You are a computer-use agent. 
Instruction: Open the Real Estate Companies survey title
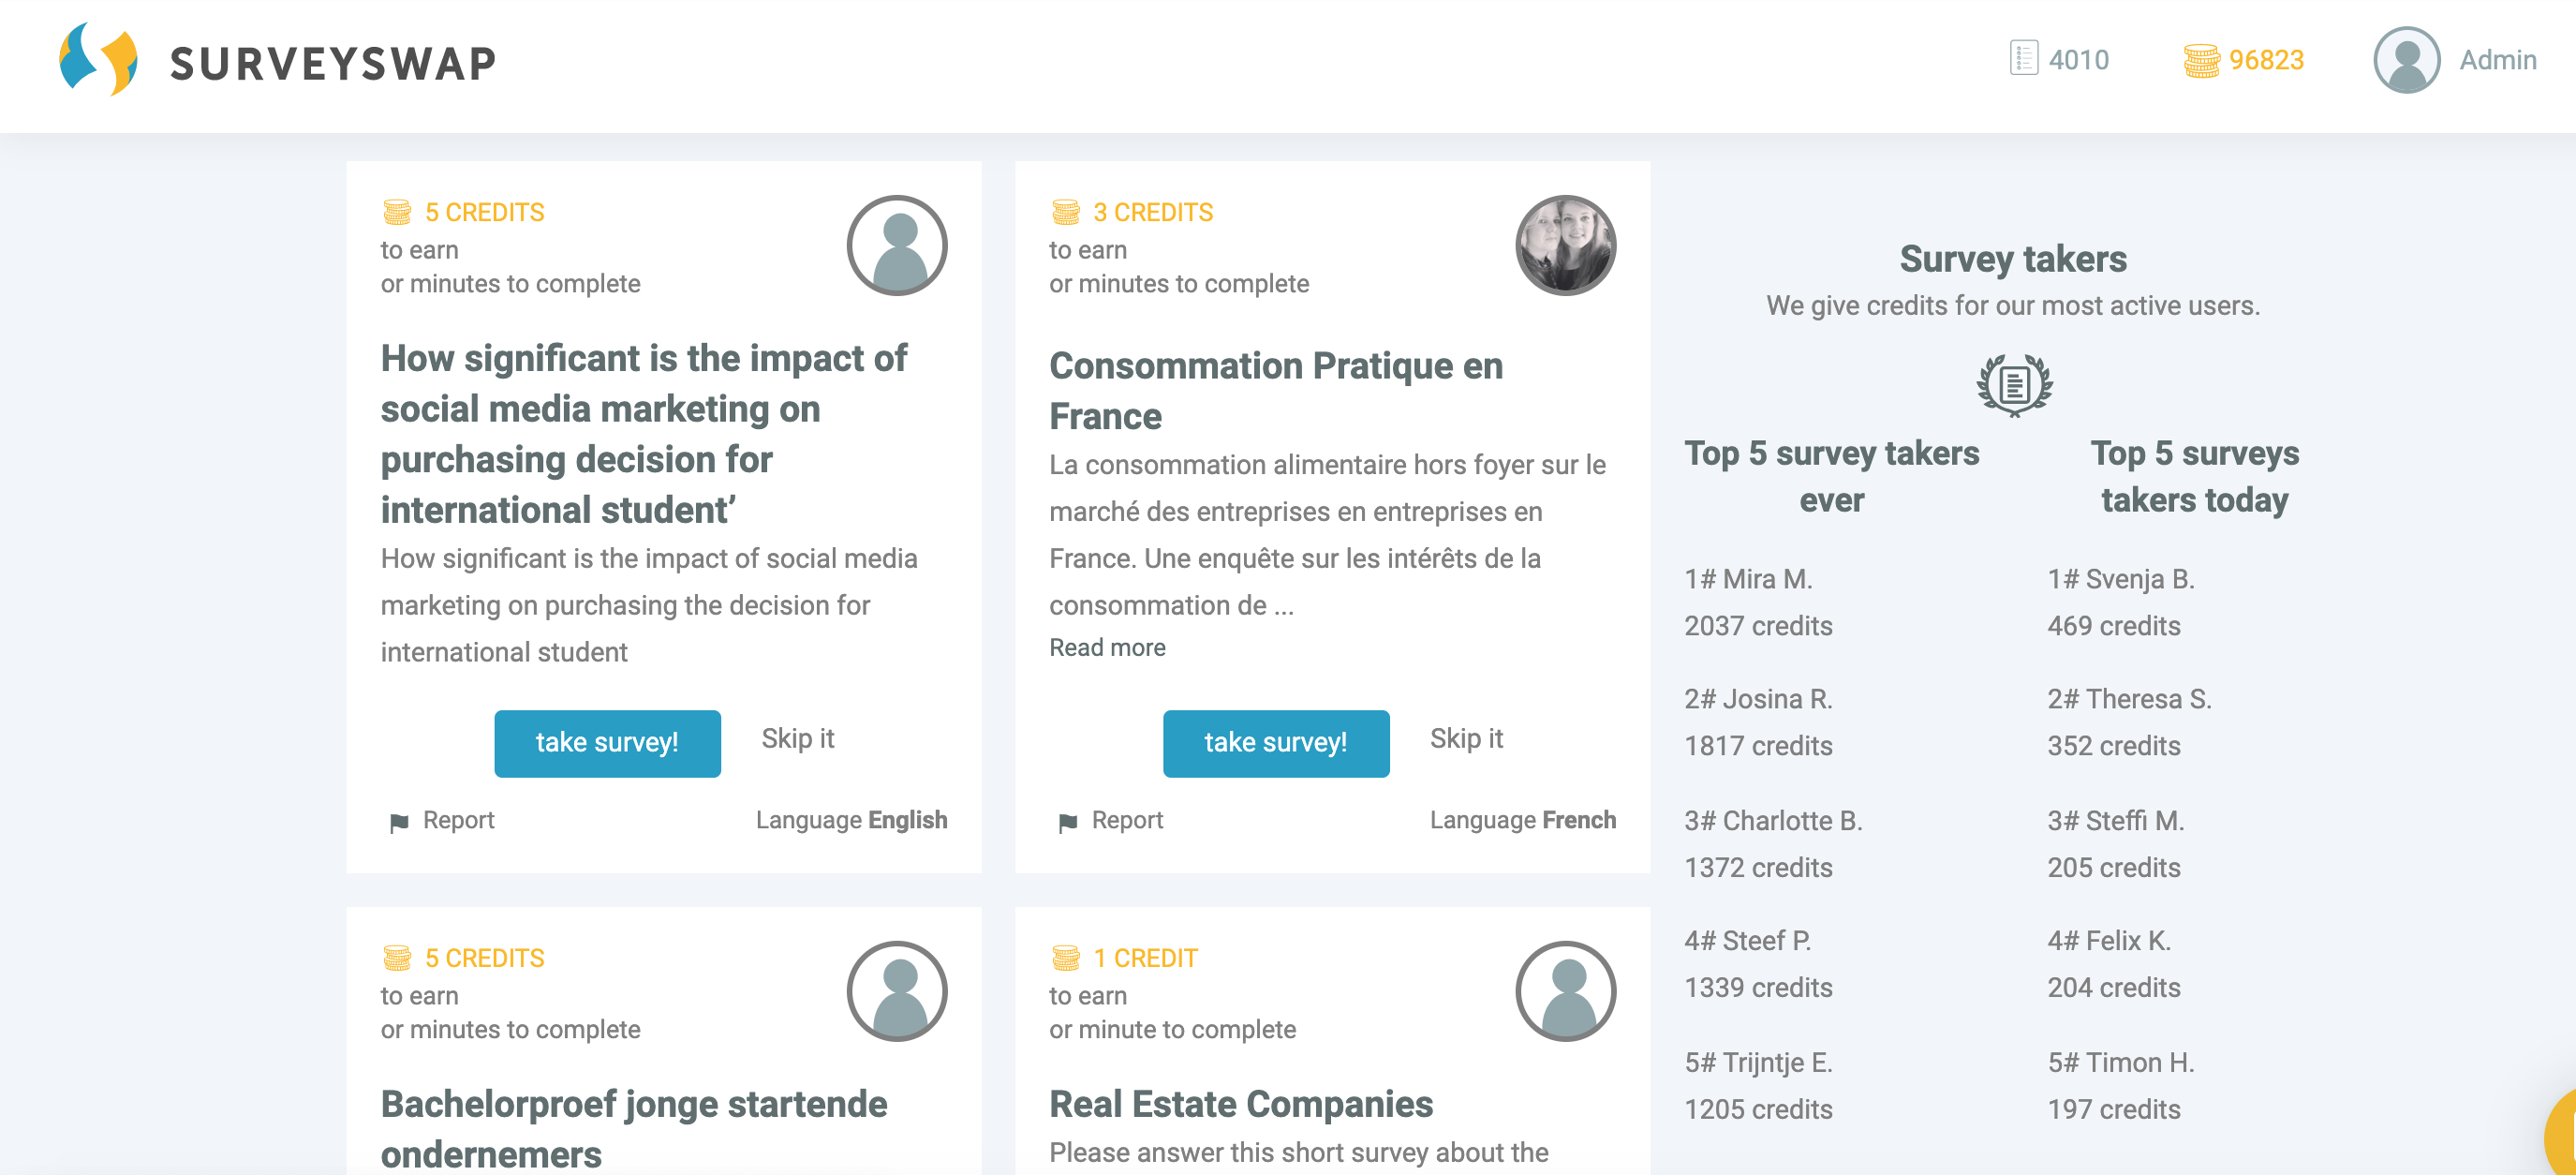coord(1241,1104)
